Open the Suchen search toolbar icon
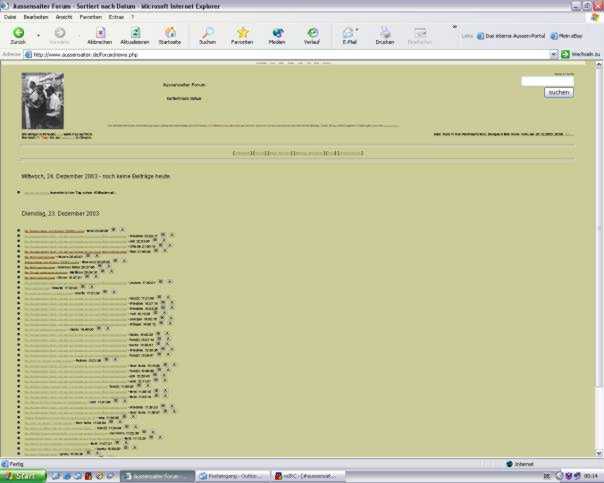Image resolution: width=604 pixels, height=483 pixels. click(207, 33)
